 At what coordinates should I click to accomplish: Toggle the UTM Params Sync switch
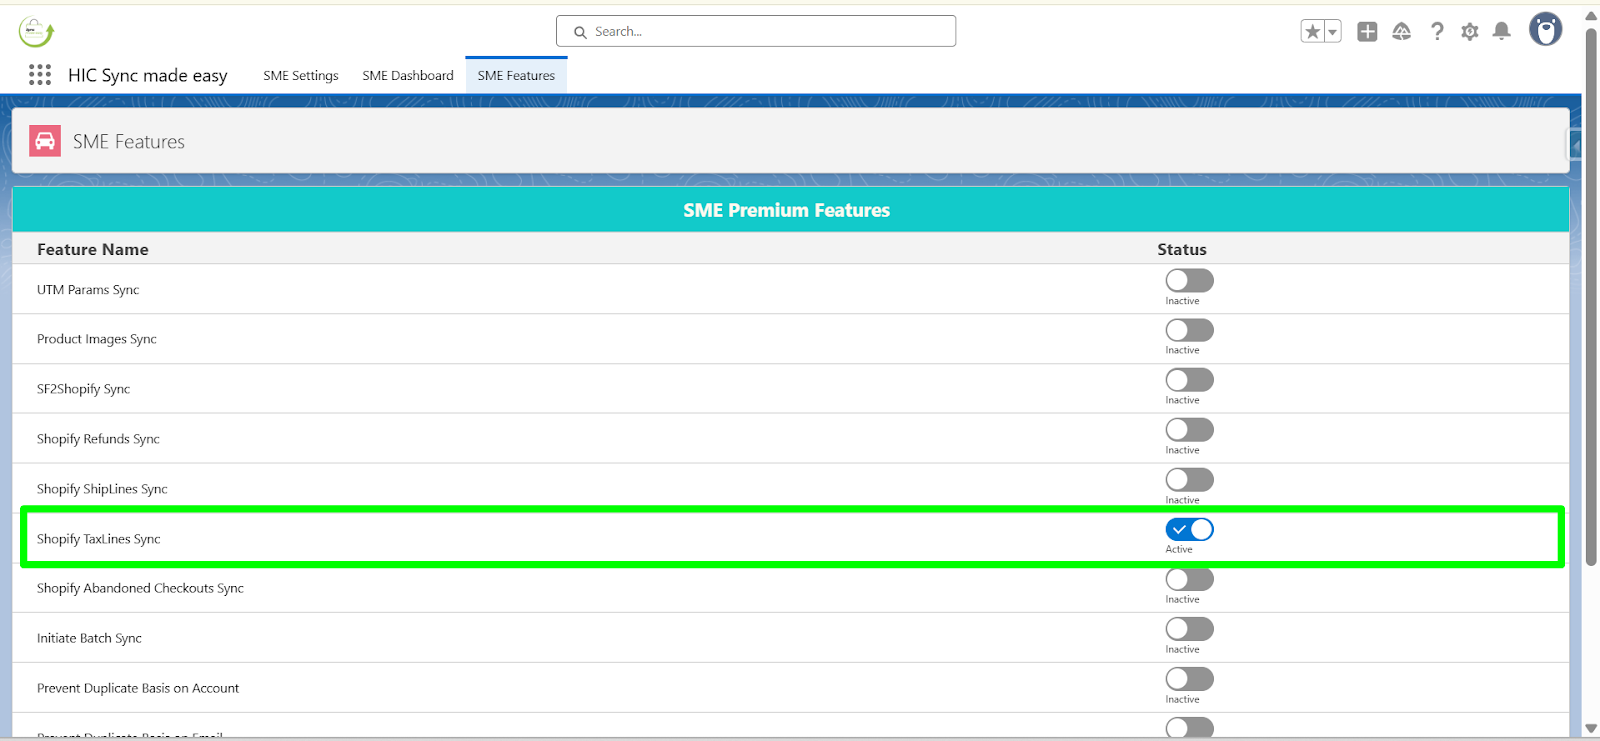click(x=1189, y=280)
